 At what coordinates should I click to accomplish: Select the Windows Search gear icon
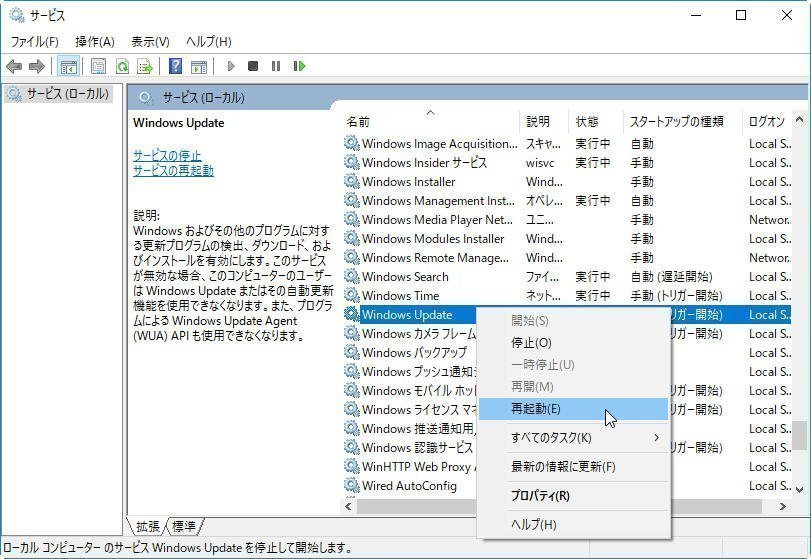point(352,276)
